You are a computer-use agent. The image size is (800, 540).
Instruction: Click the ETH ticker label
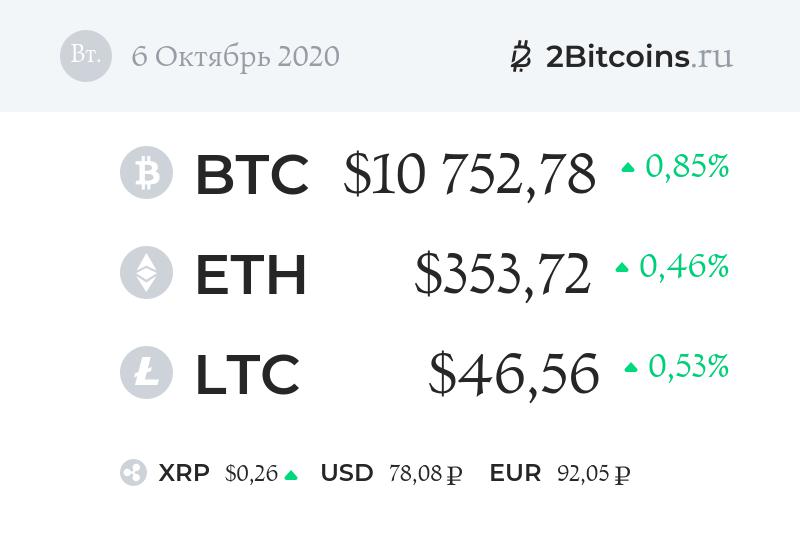[x=250, y=274]
